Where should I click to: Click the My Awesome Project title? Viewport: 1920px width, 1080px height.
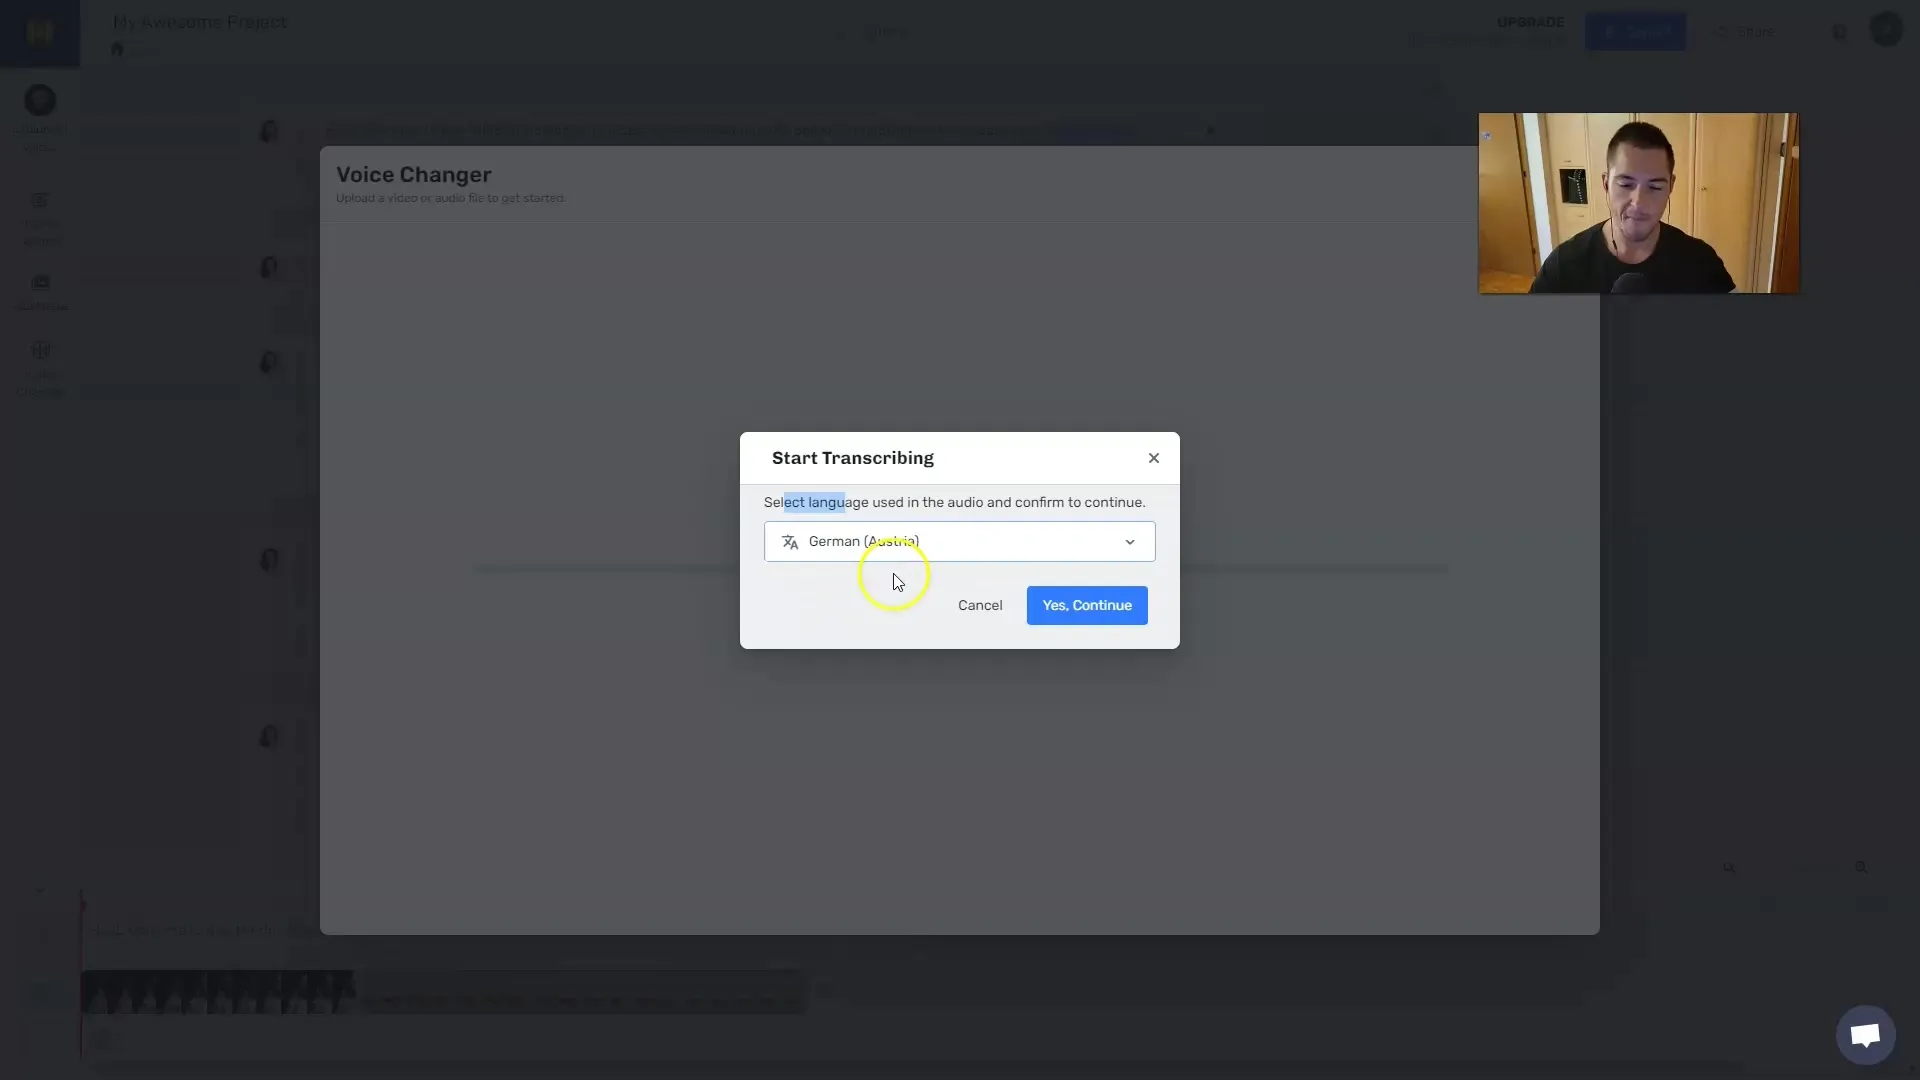[x=200, y=22]
